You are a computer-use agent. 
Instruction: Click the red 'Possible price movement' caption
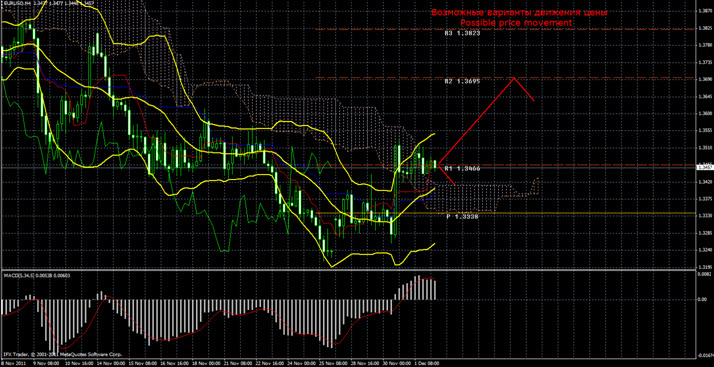pos(516,22)
